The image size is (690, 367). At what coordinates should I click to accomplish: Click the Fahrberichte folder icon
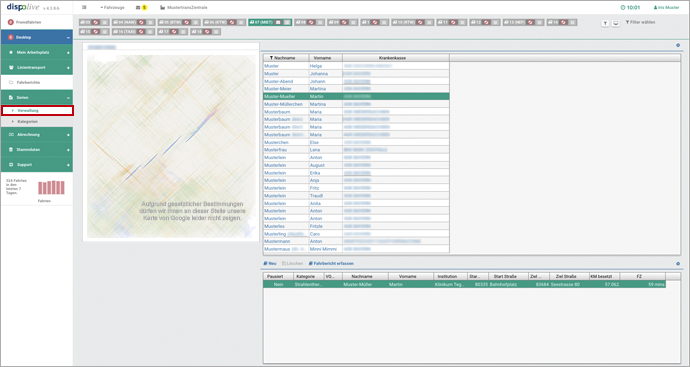pyautogui.click(x=11, y=82)
